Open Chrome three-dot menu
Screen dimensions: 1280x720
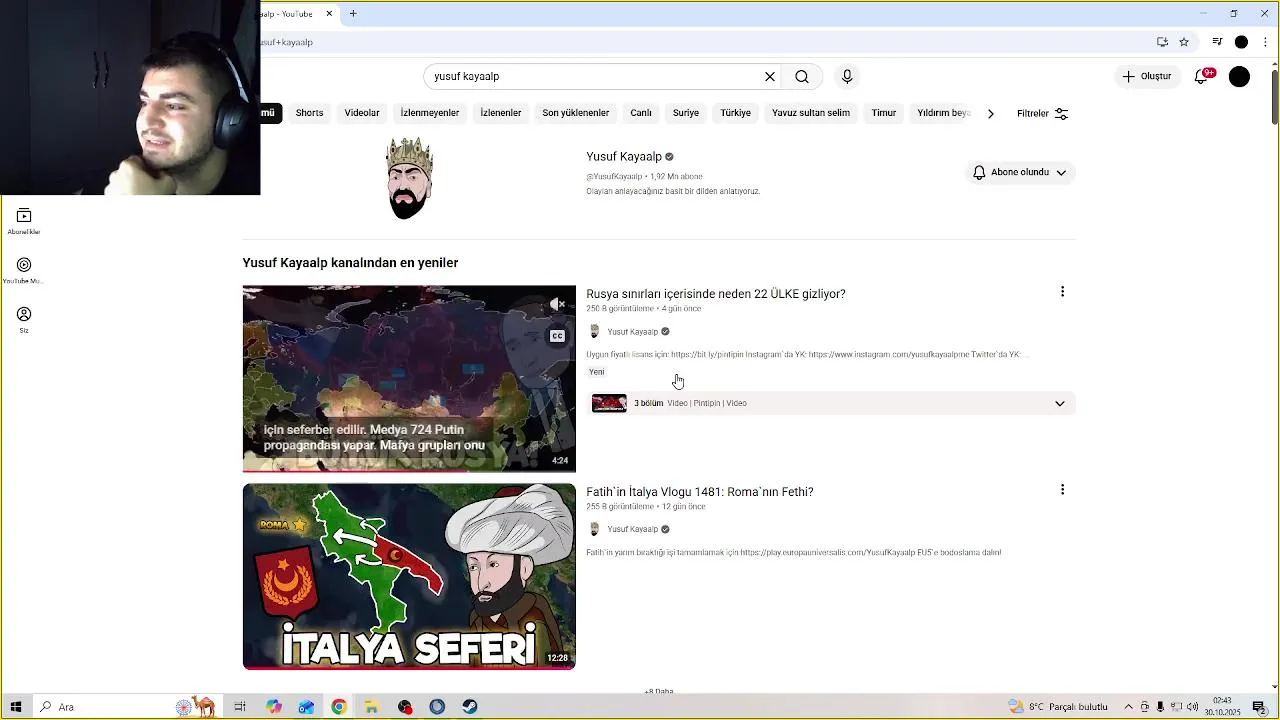coord(1265,42)
